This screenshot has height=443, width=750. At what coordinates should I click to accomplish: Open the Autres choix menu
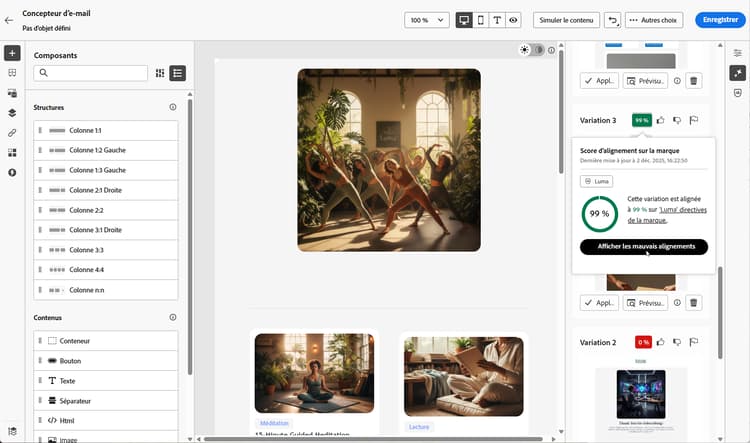click(653, 20)
